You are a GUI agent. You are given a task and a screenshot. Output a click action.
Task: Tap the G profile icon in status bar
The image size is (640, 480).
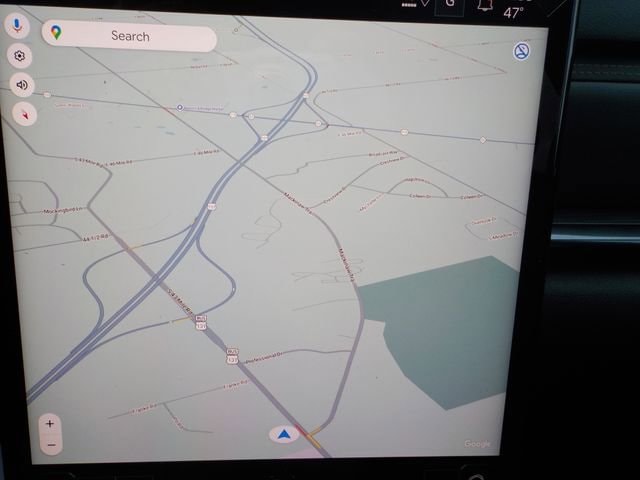tap(450, 4)
